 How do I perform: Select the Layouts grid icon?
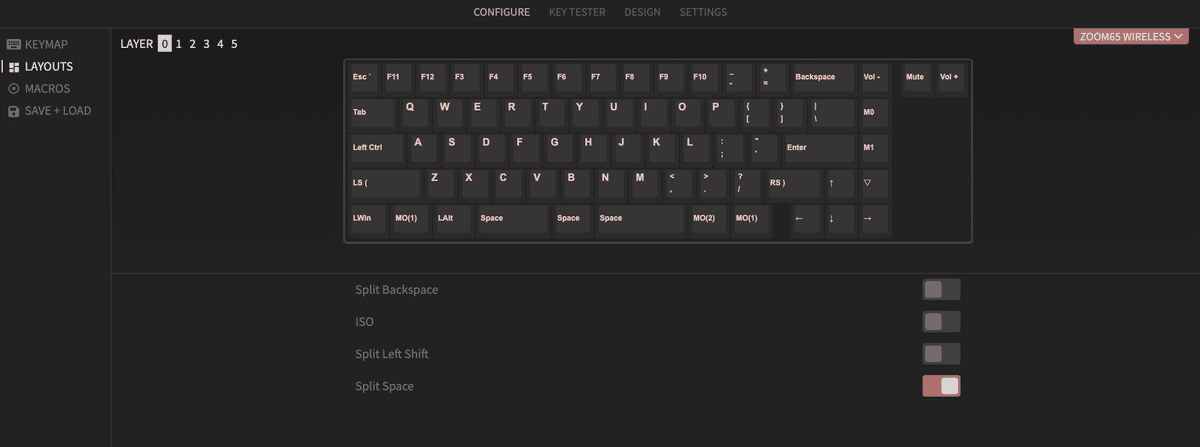click(14, 66)
